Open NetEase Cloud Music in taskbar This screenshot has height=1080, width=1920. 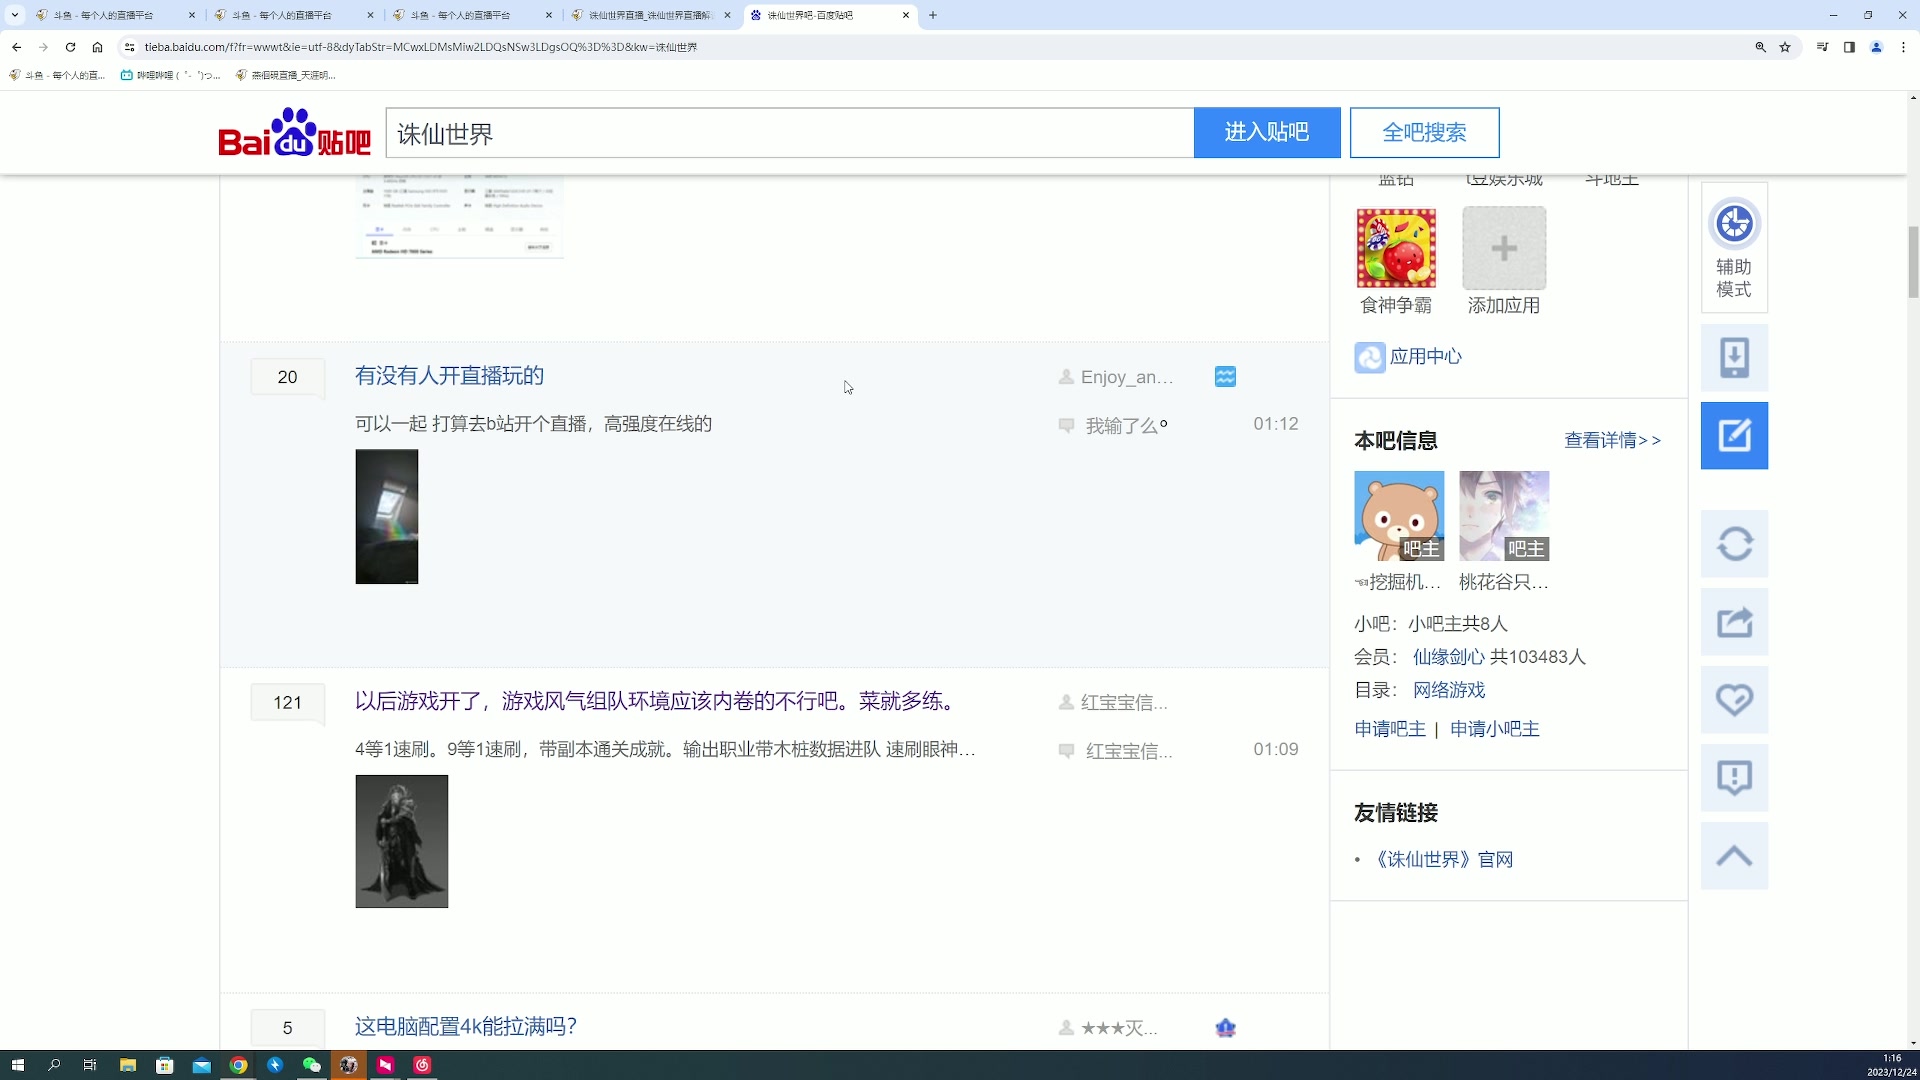[x=421, y=1065]
